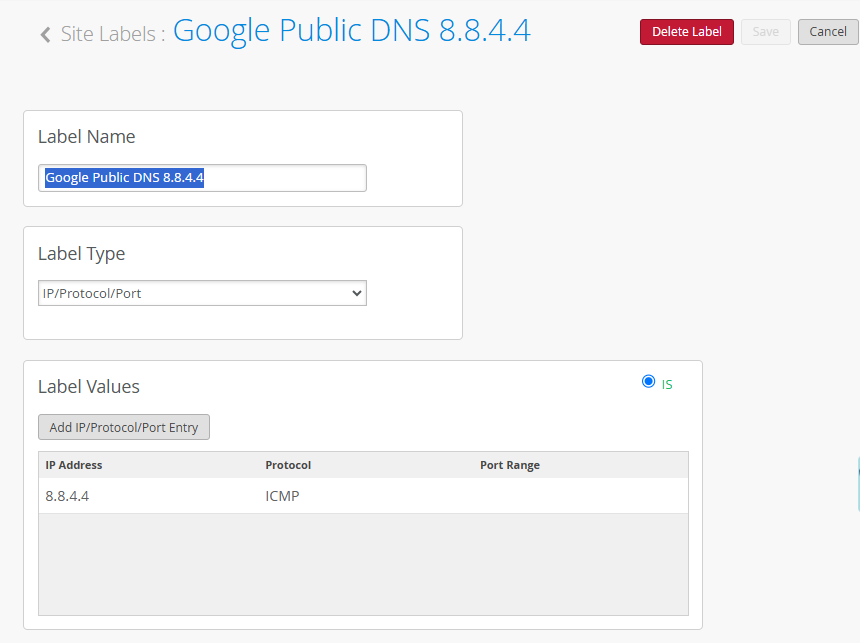Image resolution: width=860 pixels, height=643 pixels.
Task: Cancel editing this label
Action: click(828, 32)
